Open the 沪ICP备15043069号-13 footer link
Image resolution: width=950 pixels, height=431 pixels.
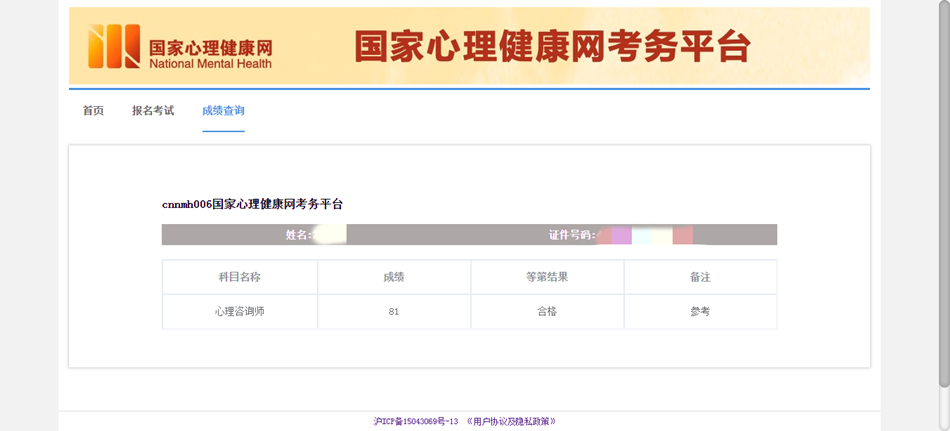click(416, 421)
